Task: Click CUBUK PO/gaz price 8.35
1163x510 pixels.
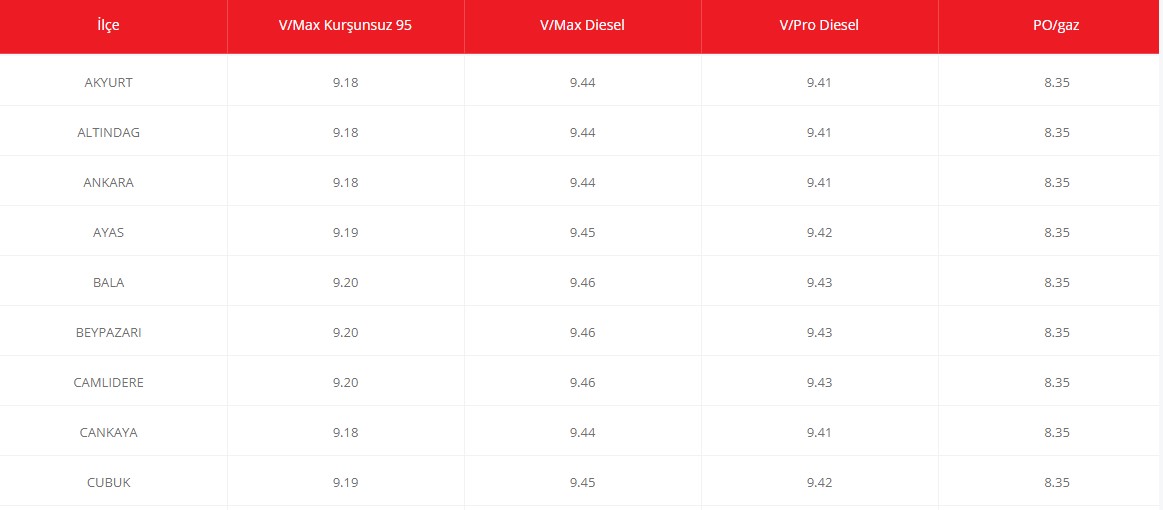Action: 1057,483
